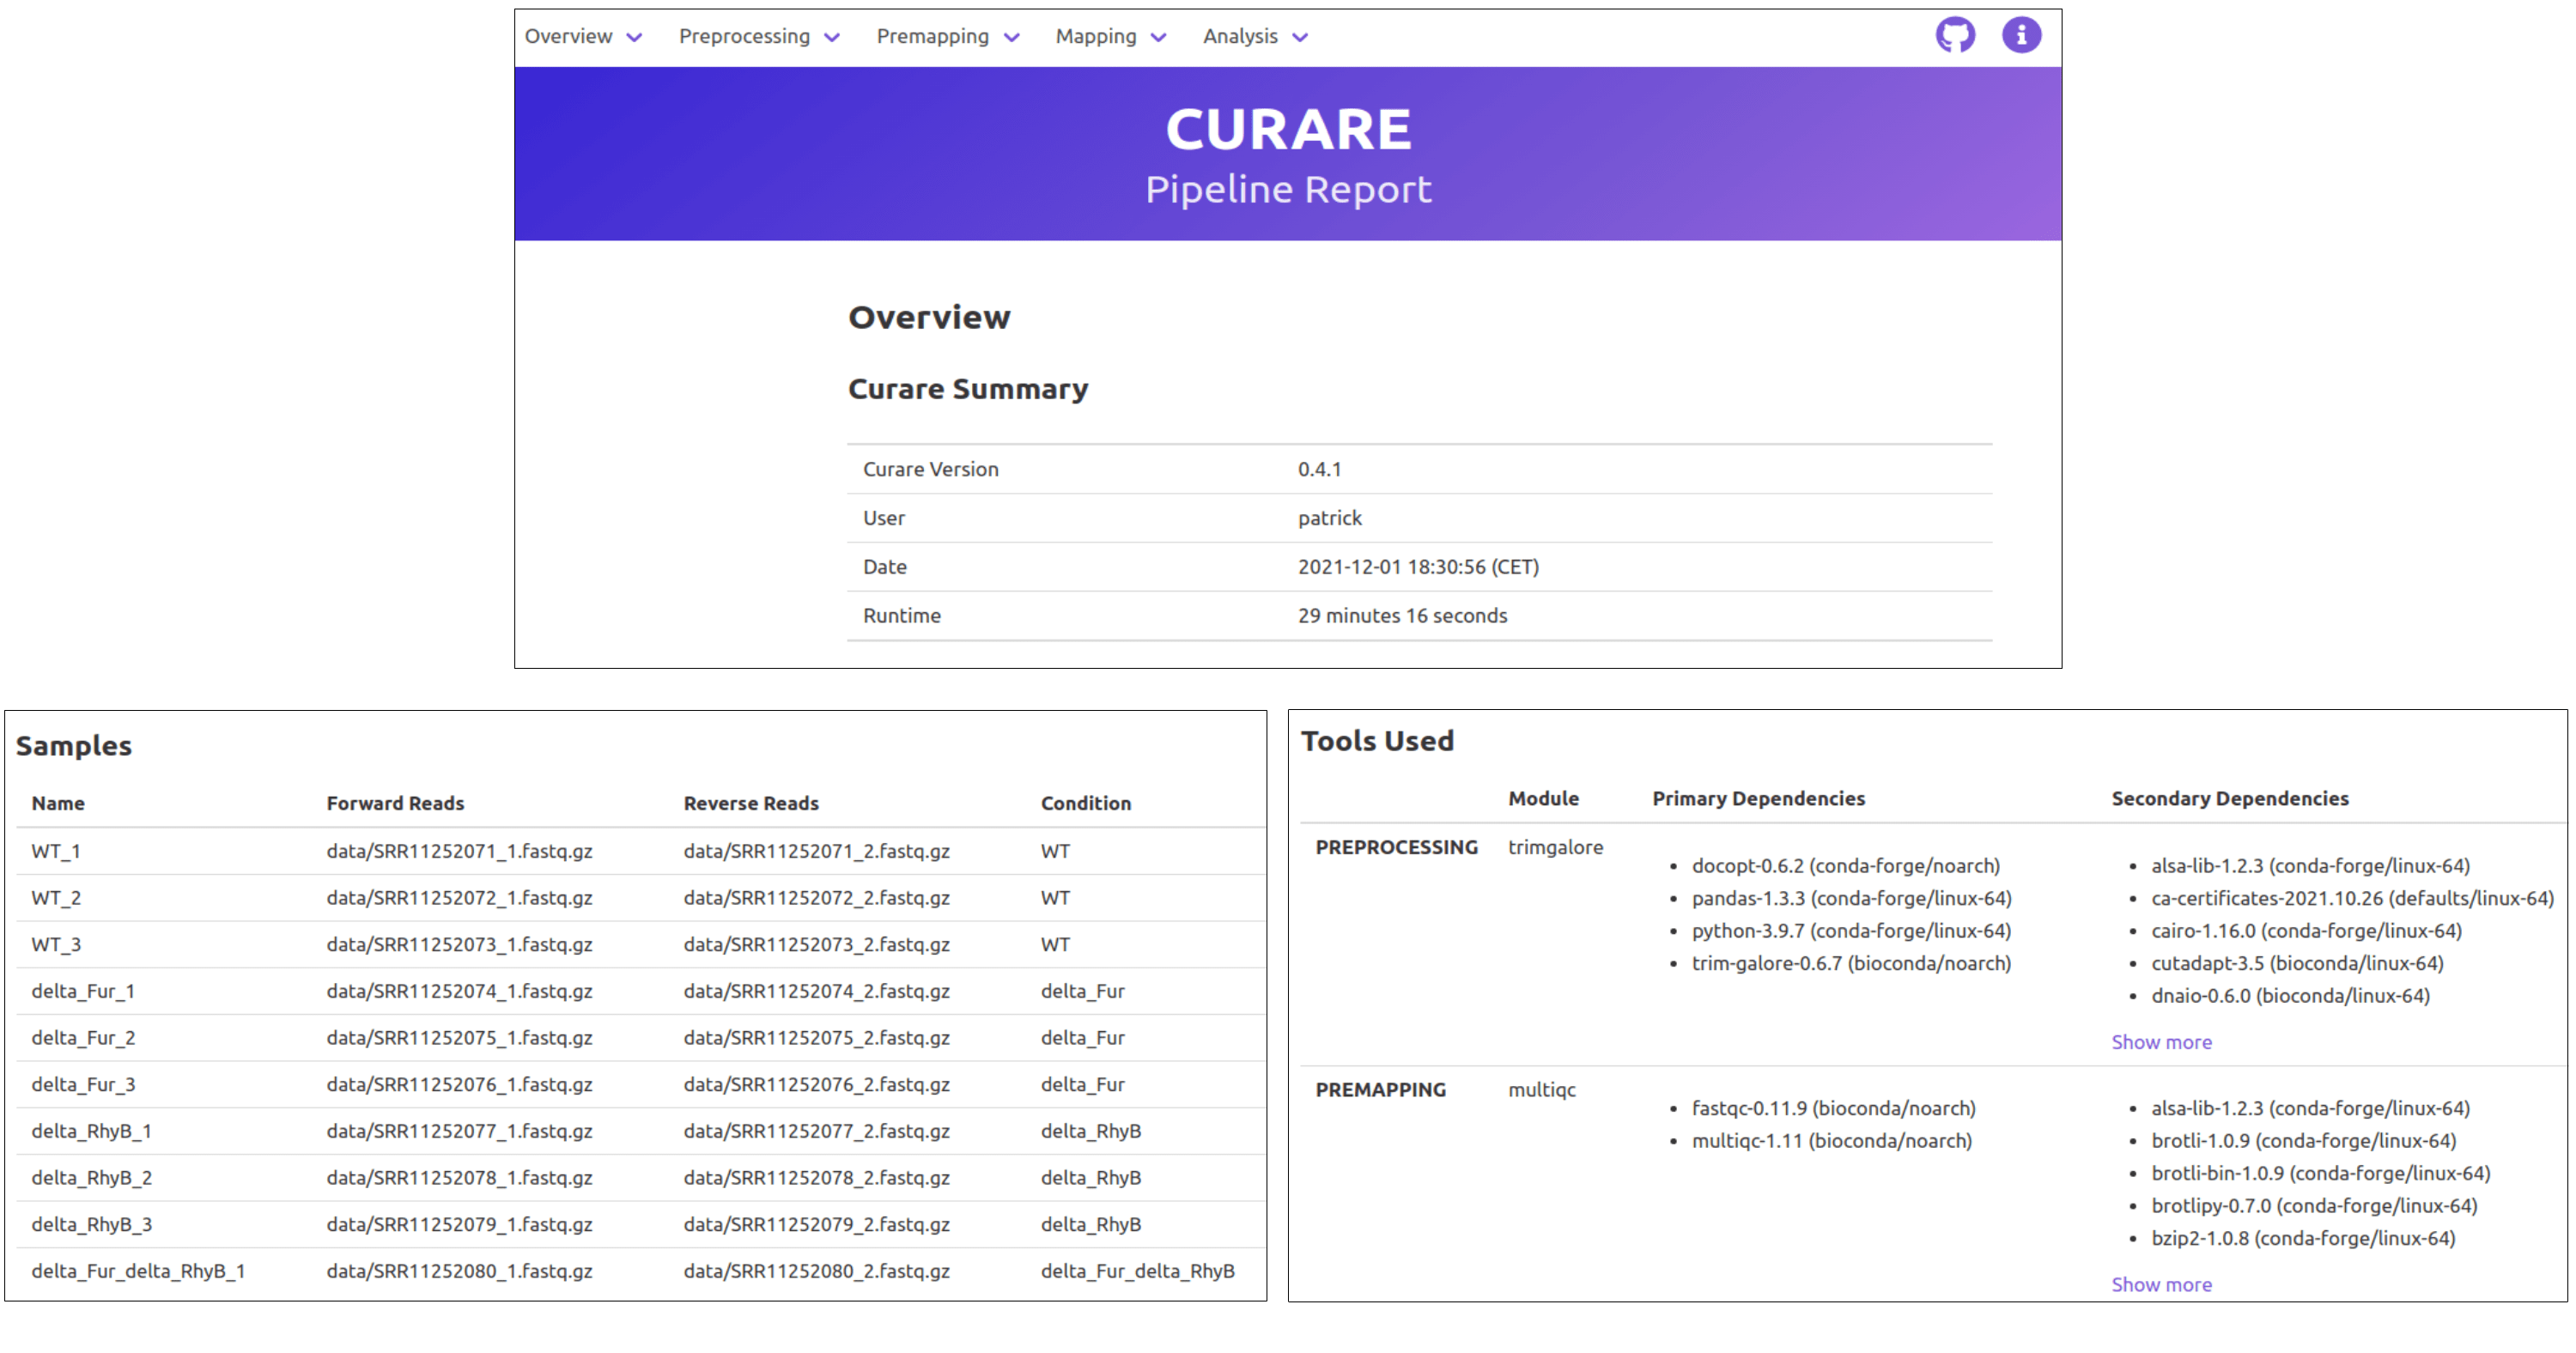Image resolution: width=2576 pixels, height=1353 pixels.
Task: Show more multiqc secondary dependencies
Action: click(x=2161, y=1284)
